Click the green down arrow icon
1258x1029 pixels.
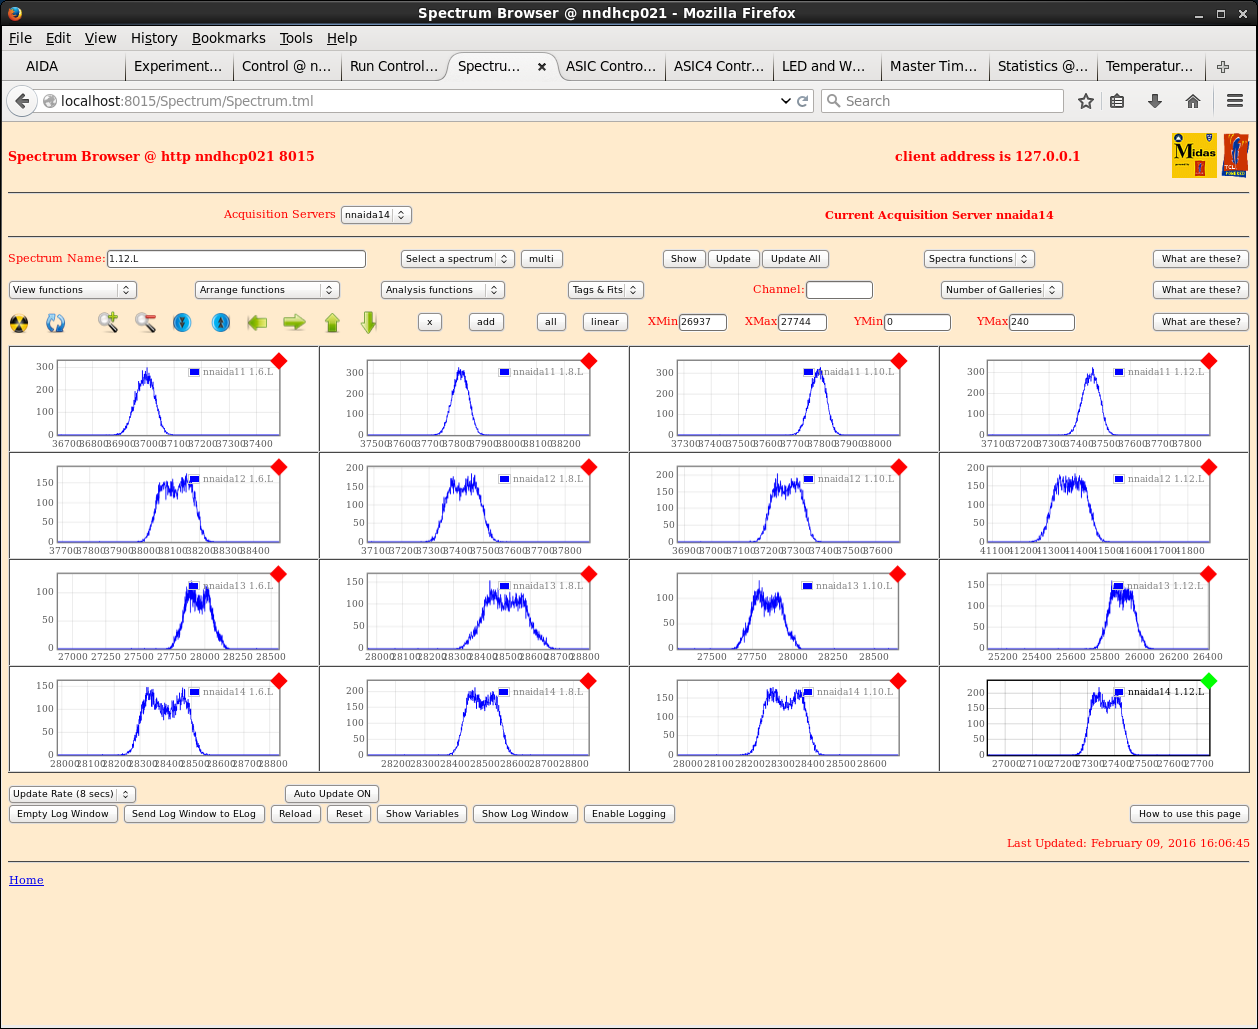tap(368, 322)
